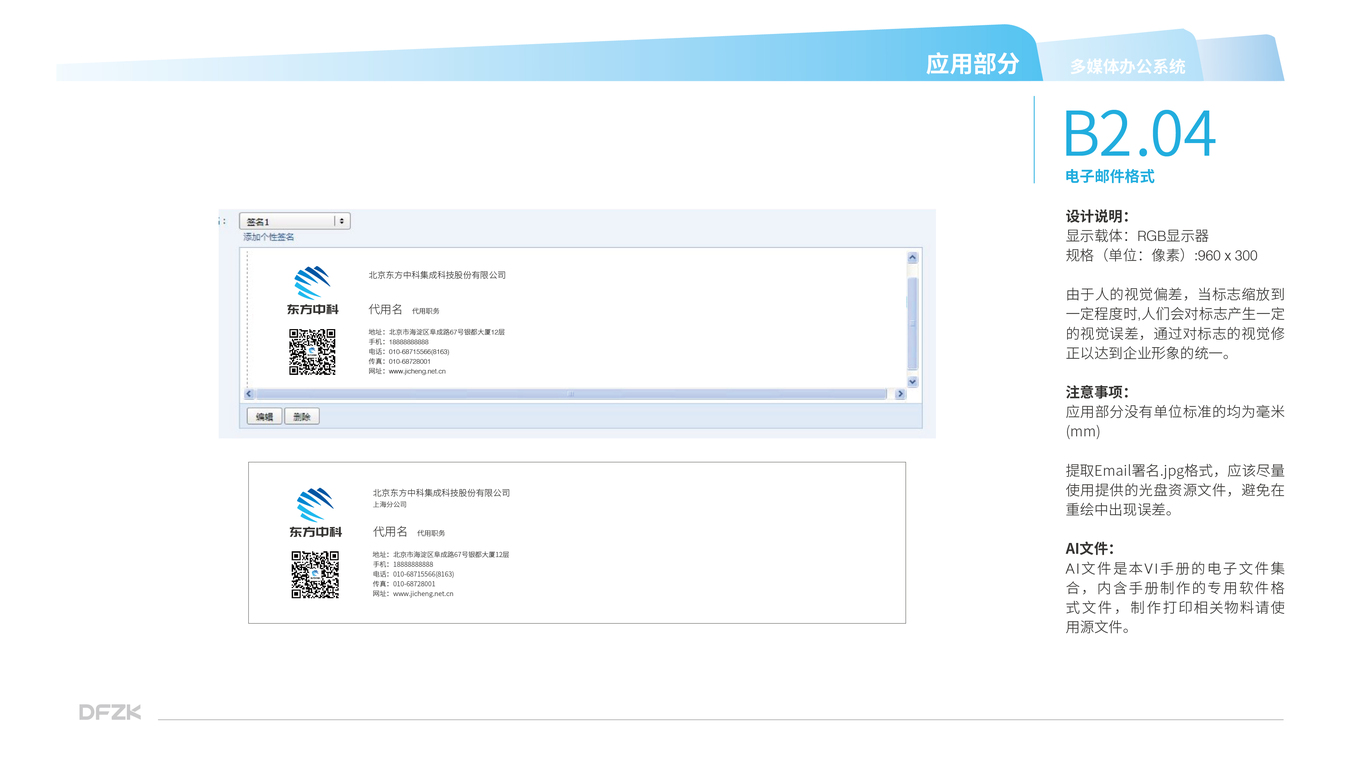The width and height of the screenshot is (1366, 768).
Task: Click the 设计说明: heading
Action: point(1097,216)
